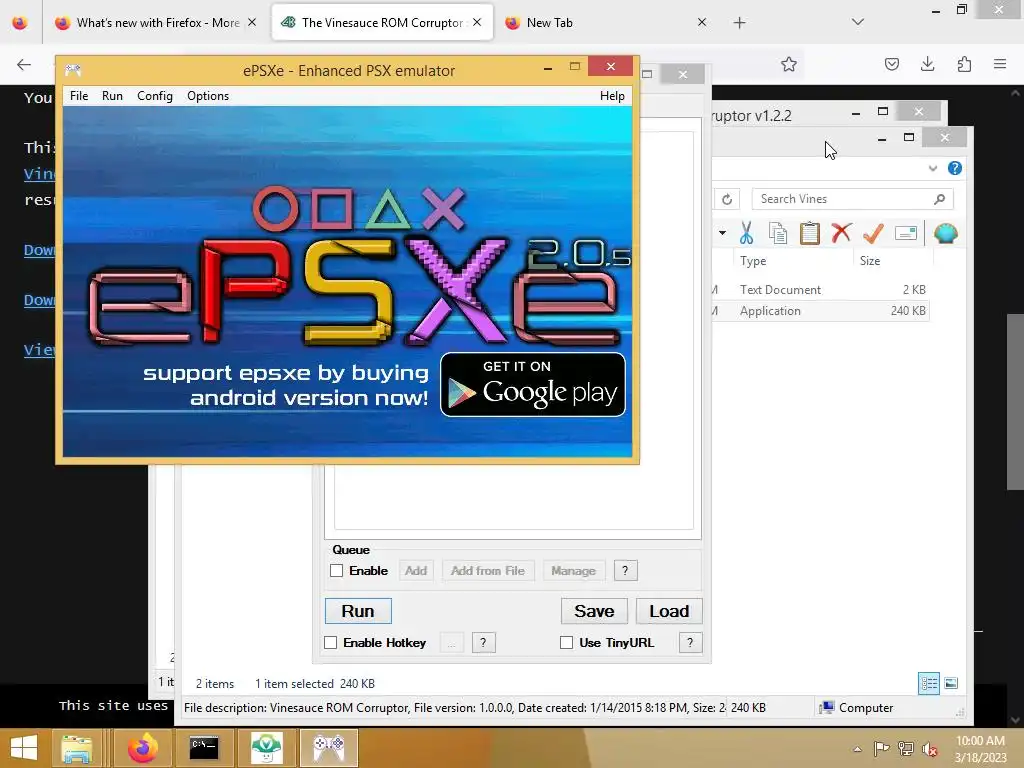Select the Text Document file row

pos(820,289)
